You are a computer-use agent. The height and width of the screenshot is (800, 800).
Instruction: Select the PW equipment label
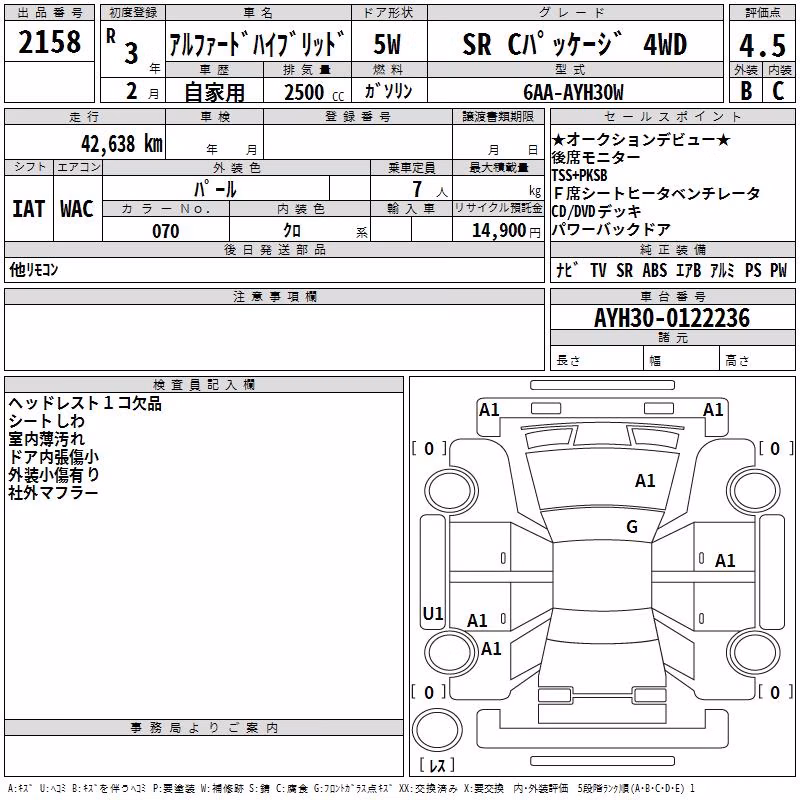point(779,270)
